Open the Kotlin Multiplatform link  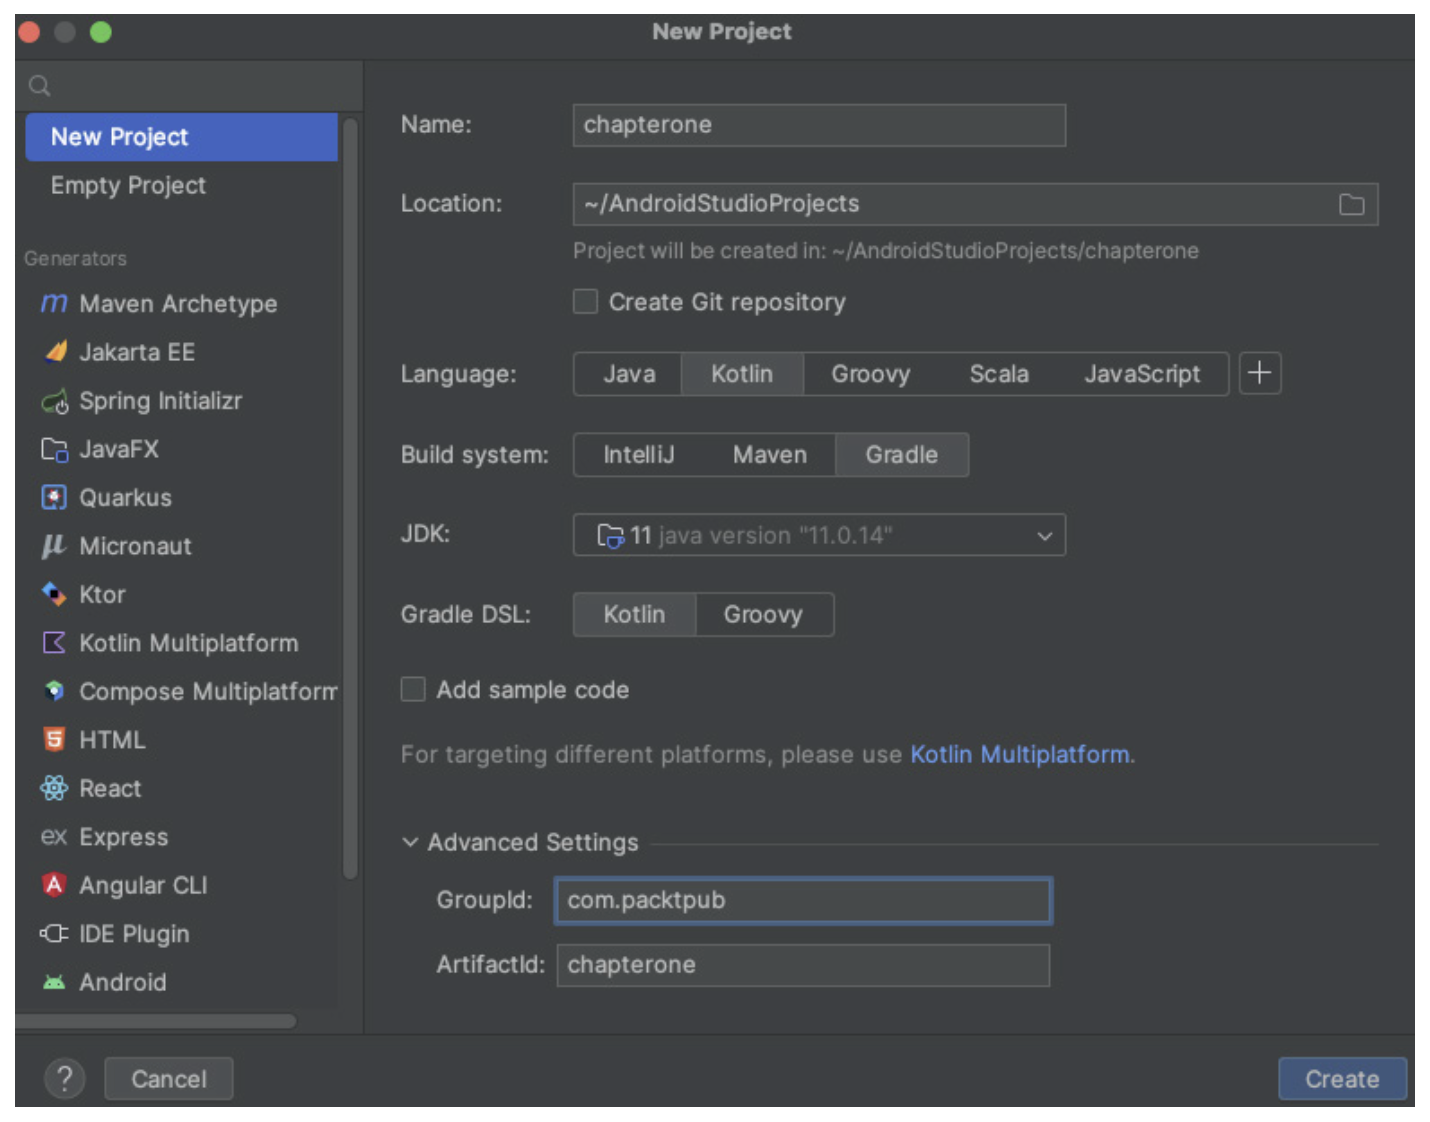(x=1020, y=754)
